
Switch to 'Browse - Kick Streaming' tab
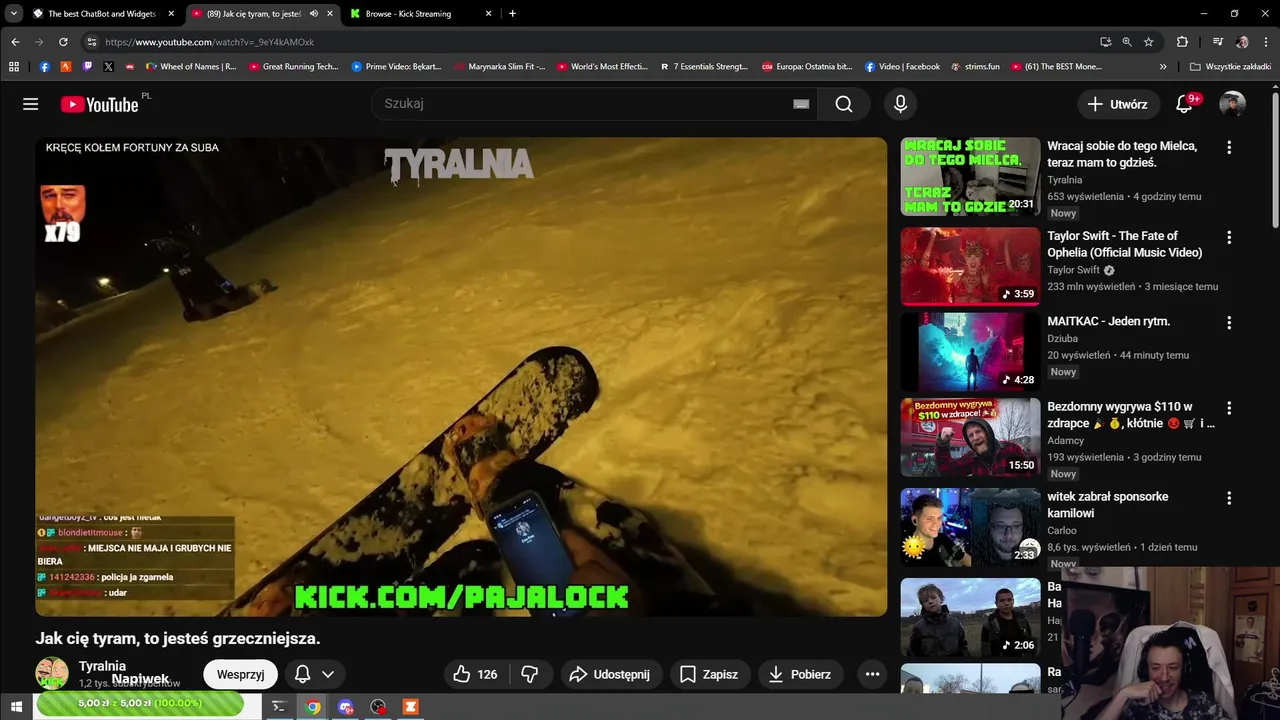coord(408,14)
